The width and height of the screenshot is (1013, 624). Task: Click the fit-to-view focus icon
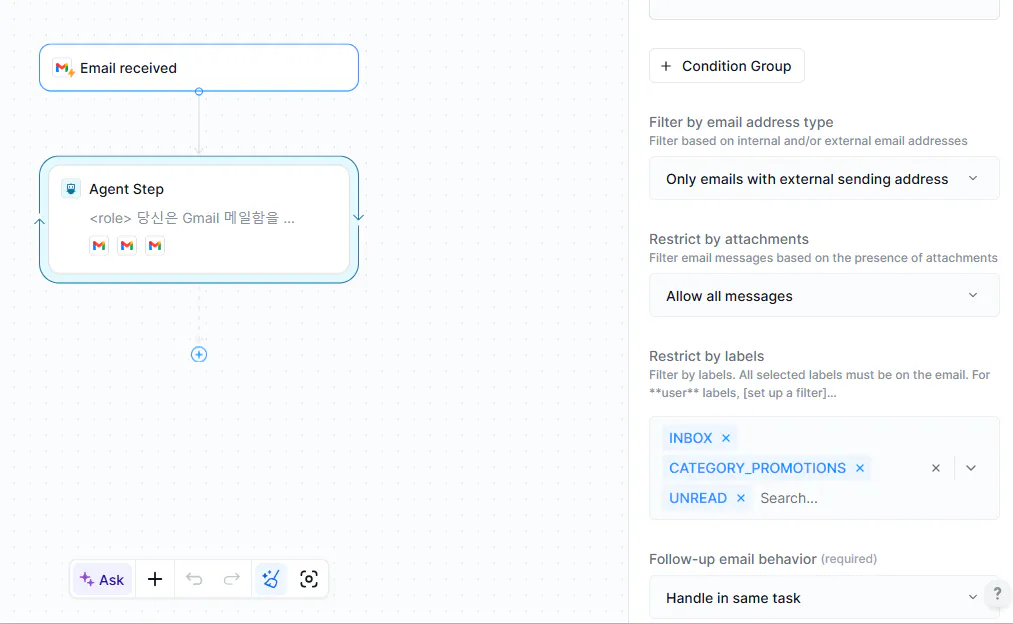click(309, 579)
